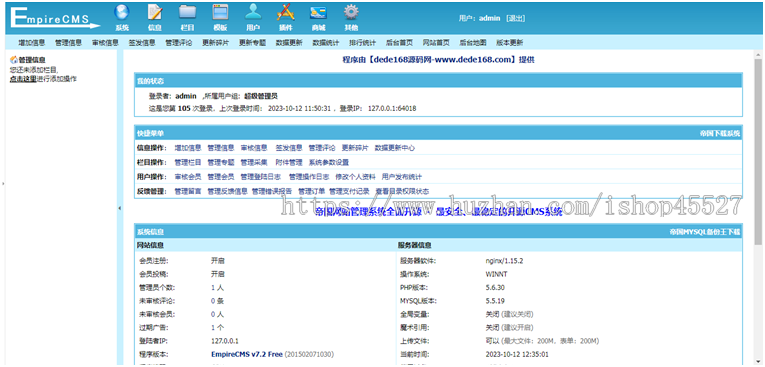
Task: Click the EmpireCMS v7.2 Free version link
Action: [x=247, y=354]
